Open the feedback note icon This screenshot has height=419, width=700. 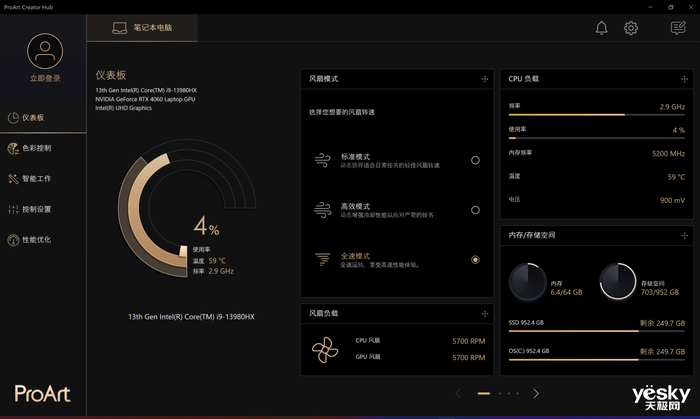pyautogui.click(x=678, y=28)
